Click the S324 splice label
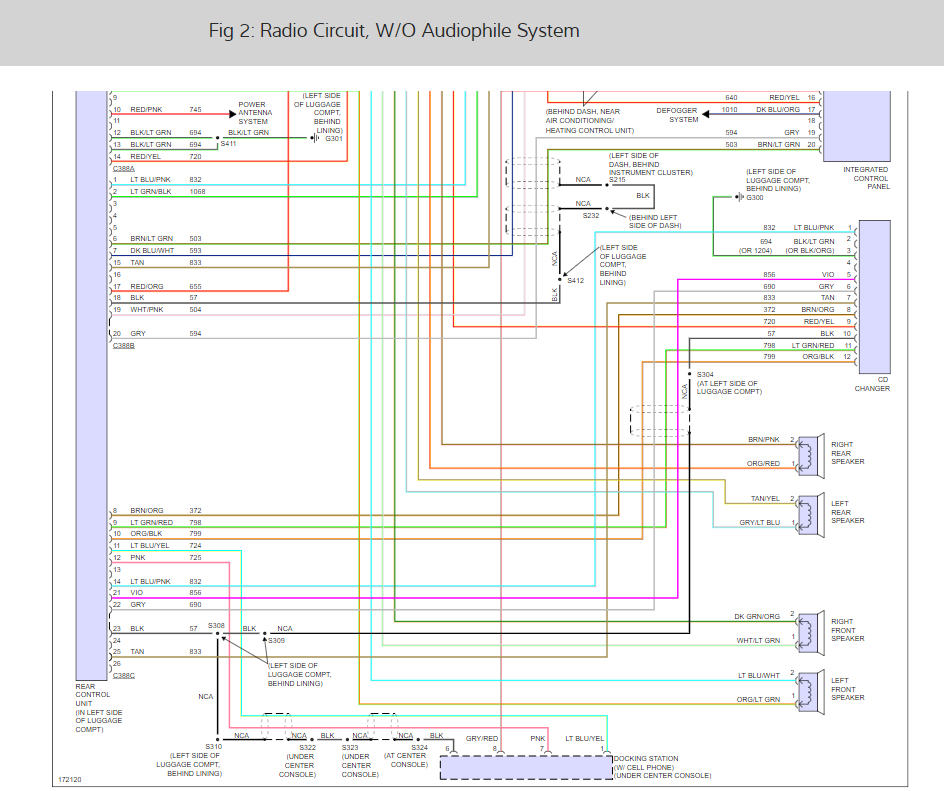Viewport: 944px width, 791px height. [x=420, y=748]
